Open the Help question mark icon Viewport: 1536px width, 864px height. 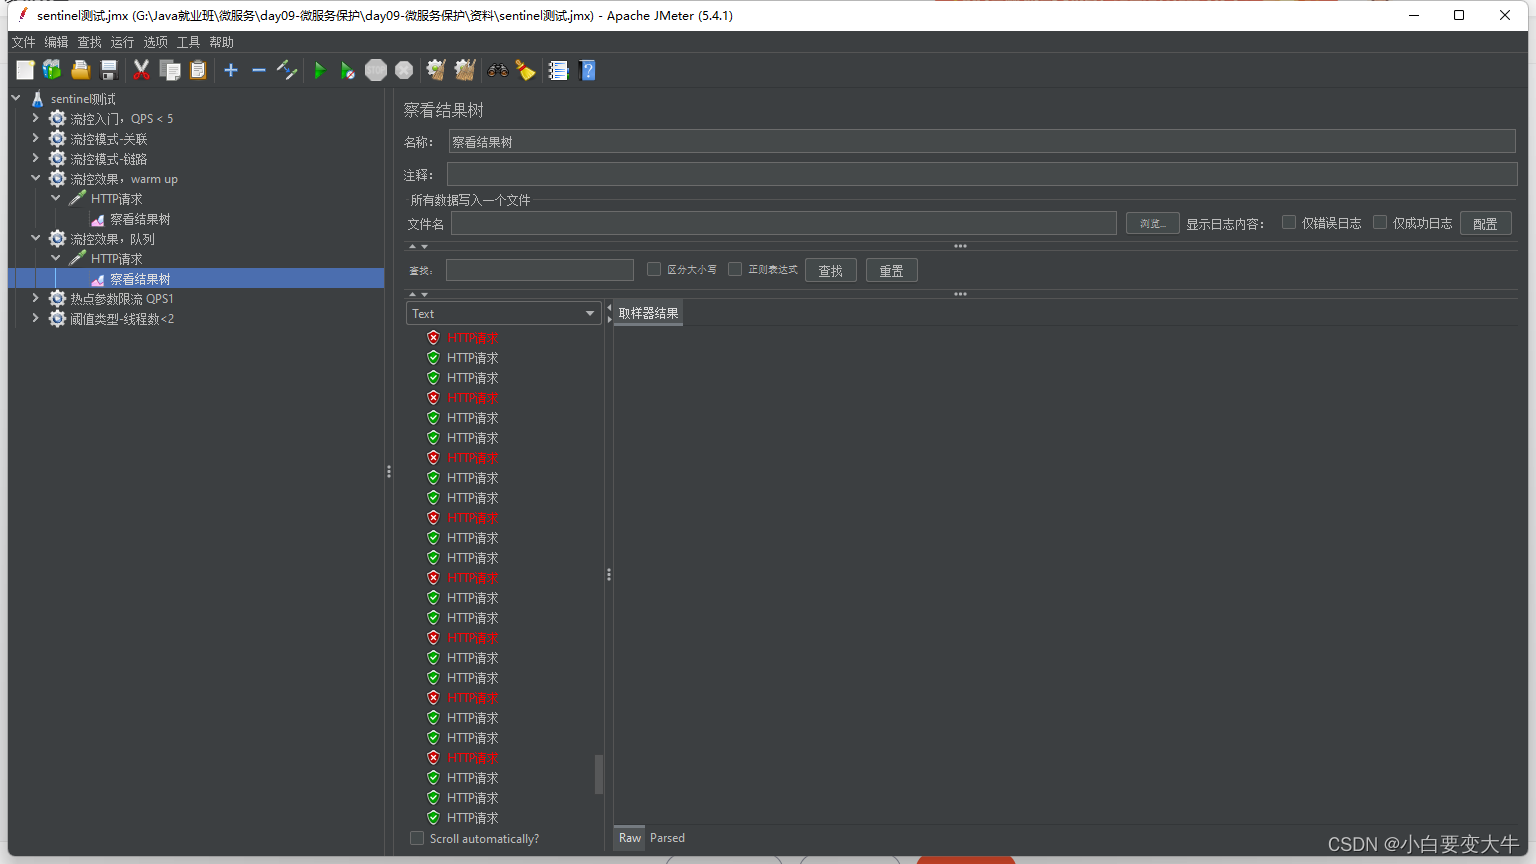pyautogui.click(x=588, y=70)
